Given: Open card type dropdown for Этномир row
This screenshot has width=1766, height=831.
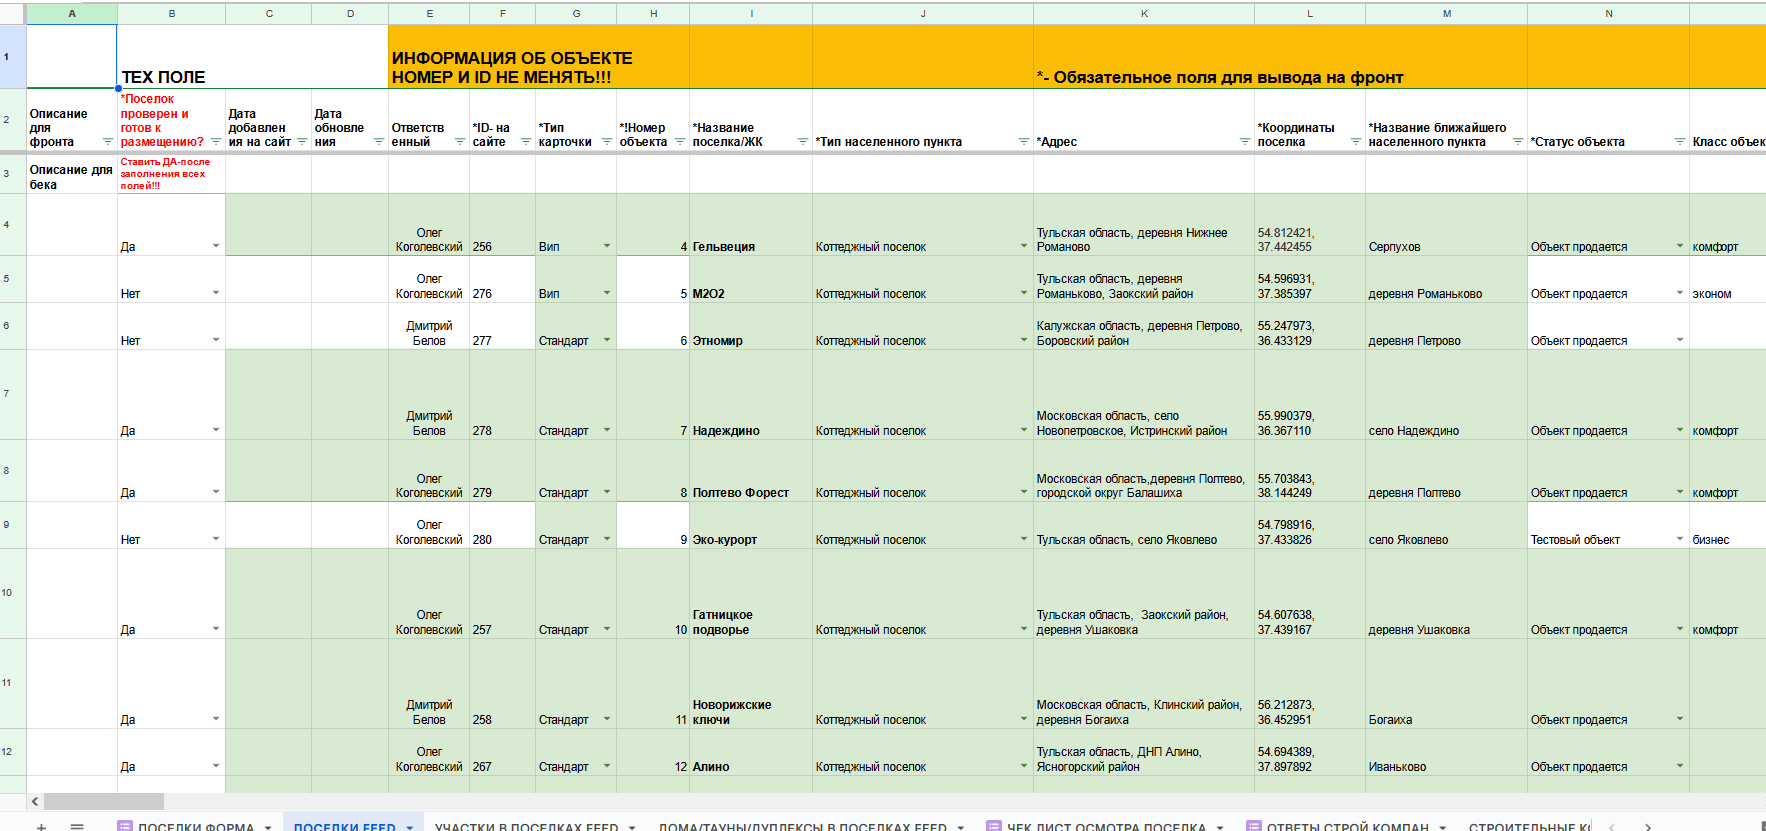Looking at the screenshot, I should [x=607, y=340].
